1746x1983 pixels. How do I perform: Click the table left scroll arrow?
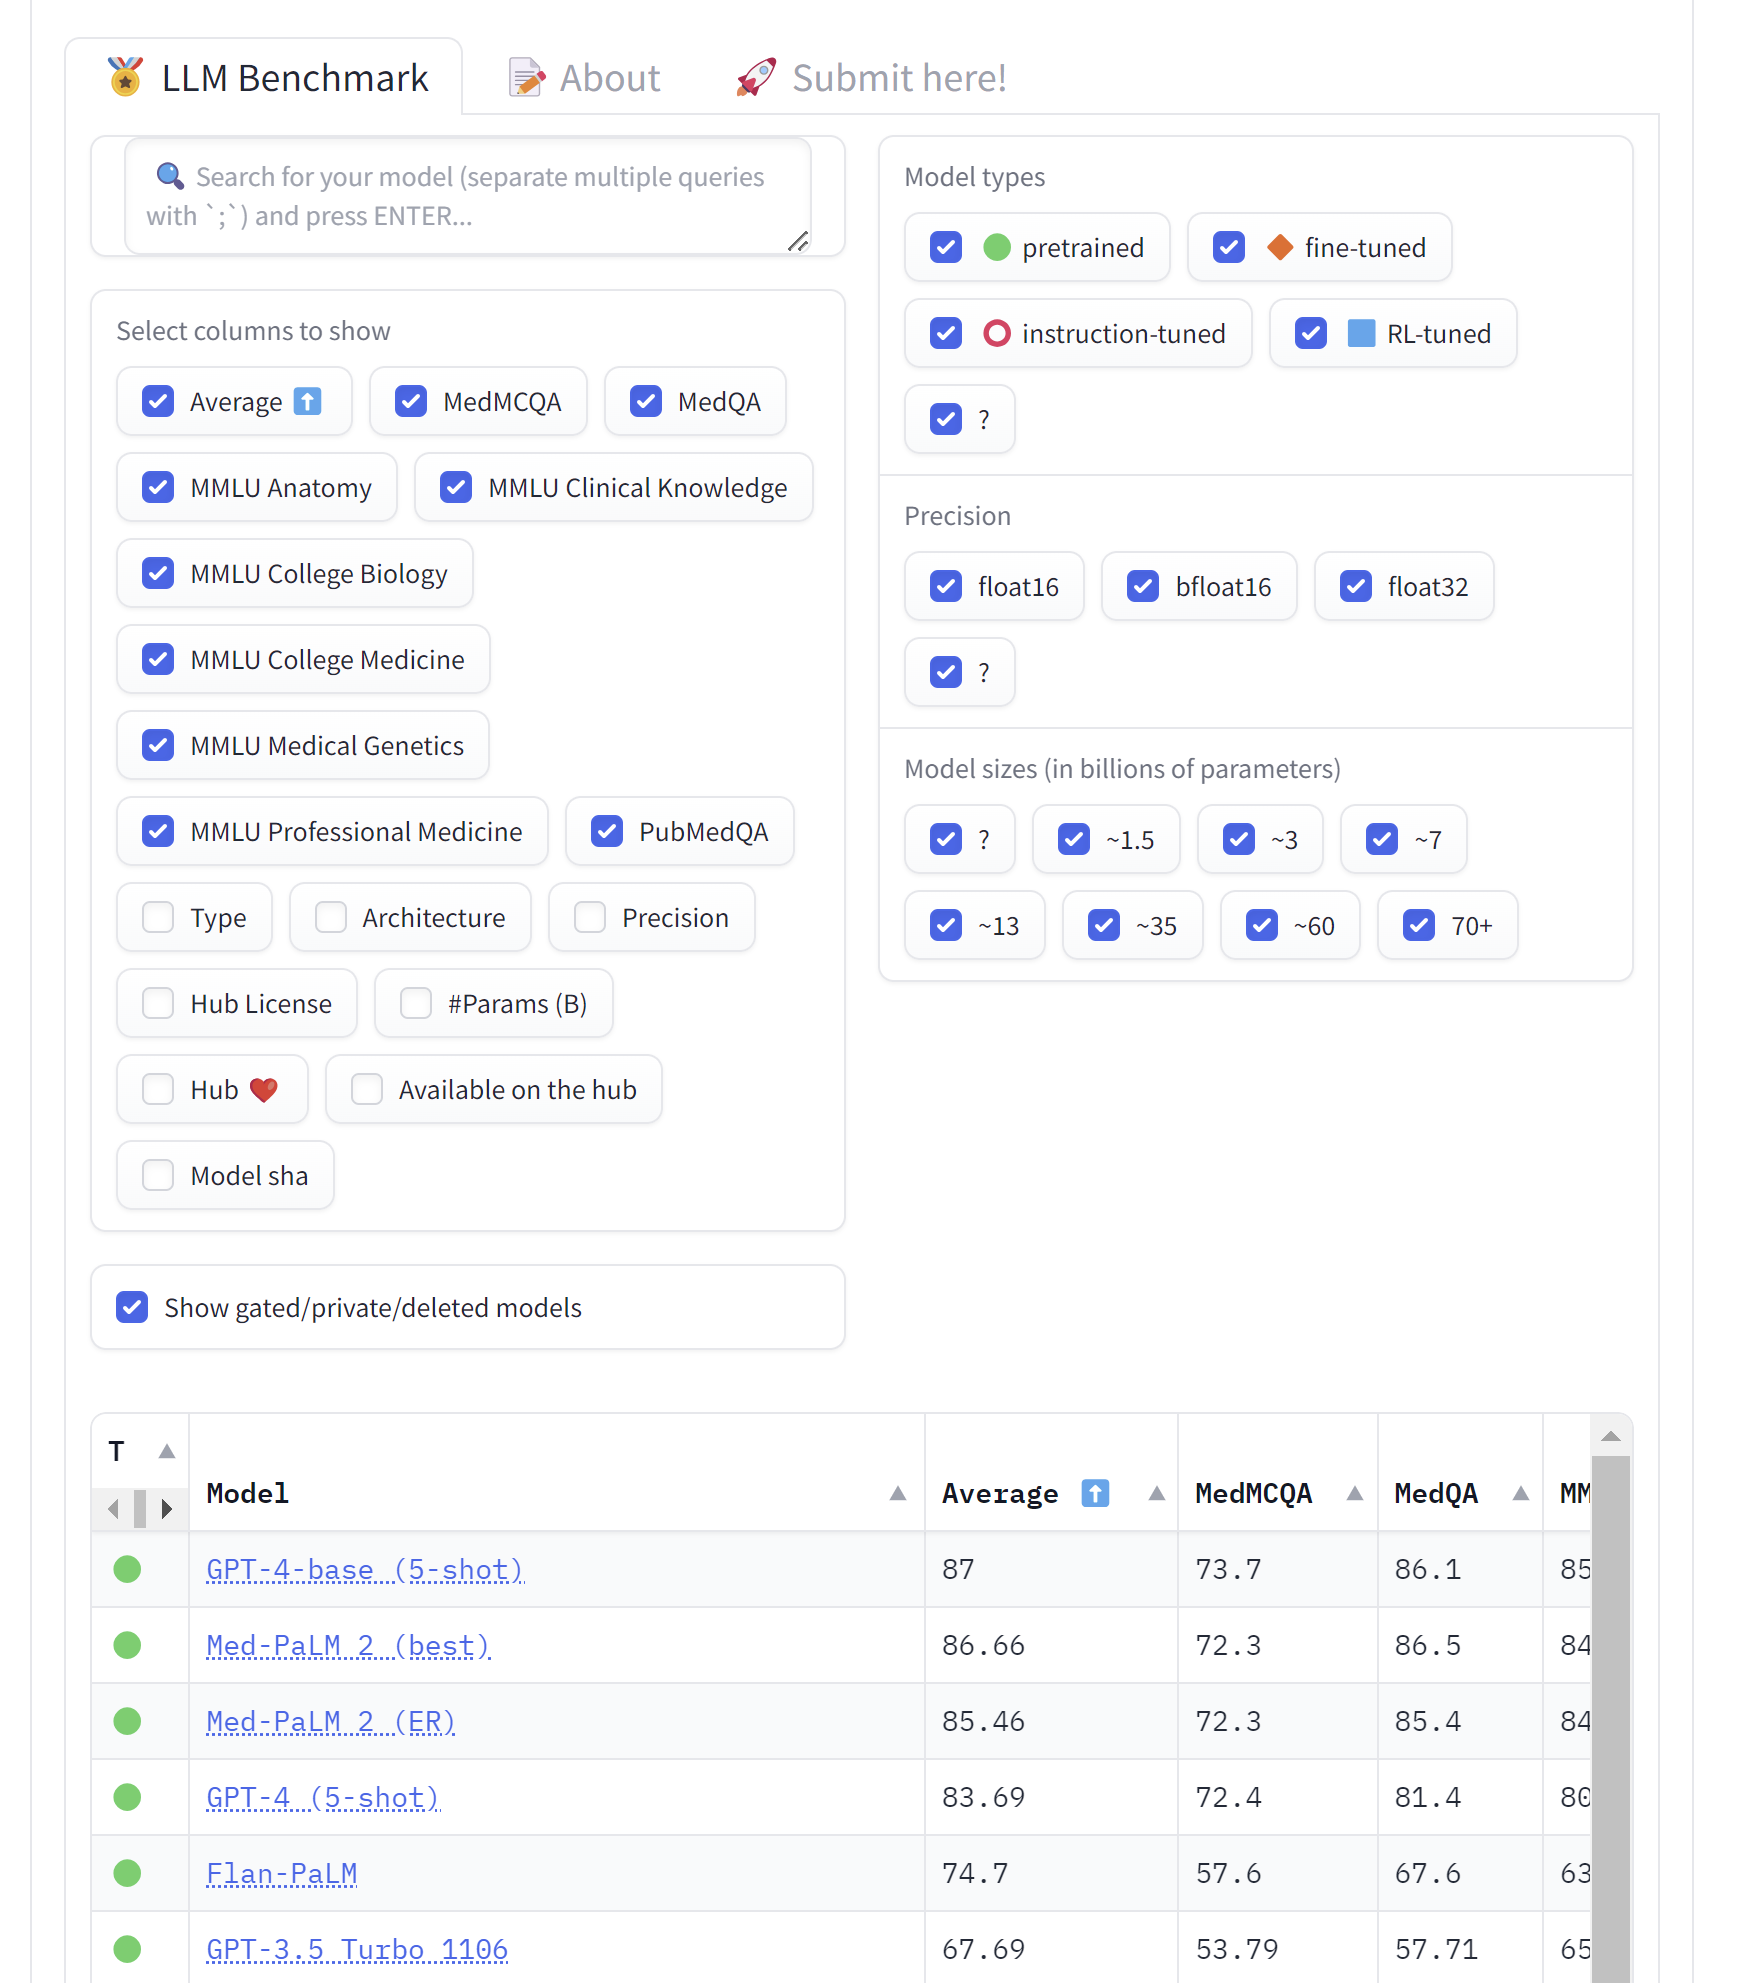pyautogui.click(x=113, y=1508)
